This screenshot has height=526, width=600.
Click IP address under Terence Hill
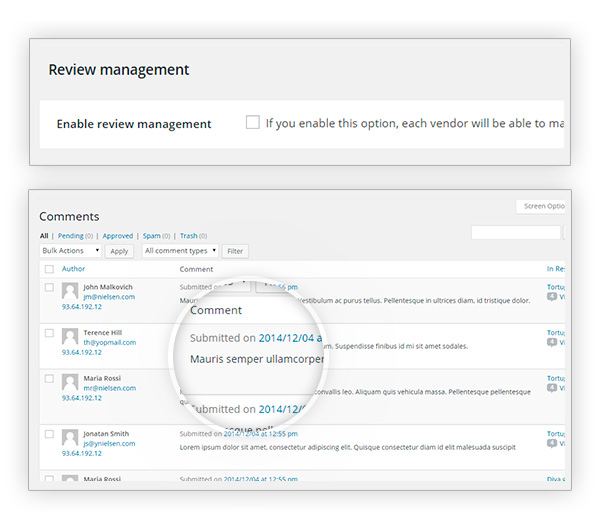[82, 352]
